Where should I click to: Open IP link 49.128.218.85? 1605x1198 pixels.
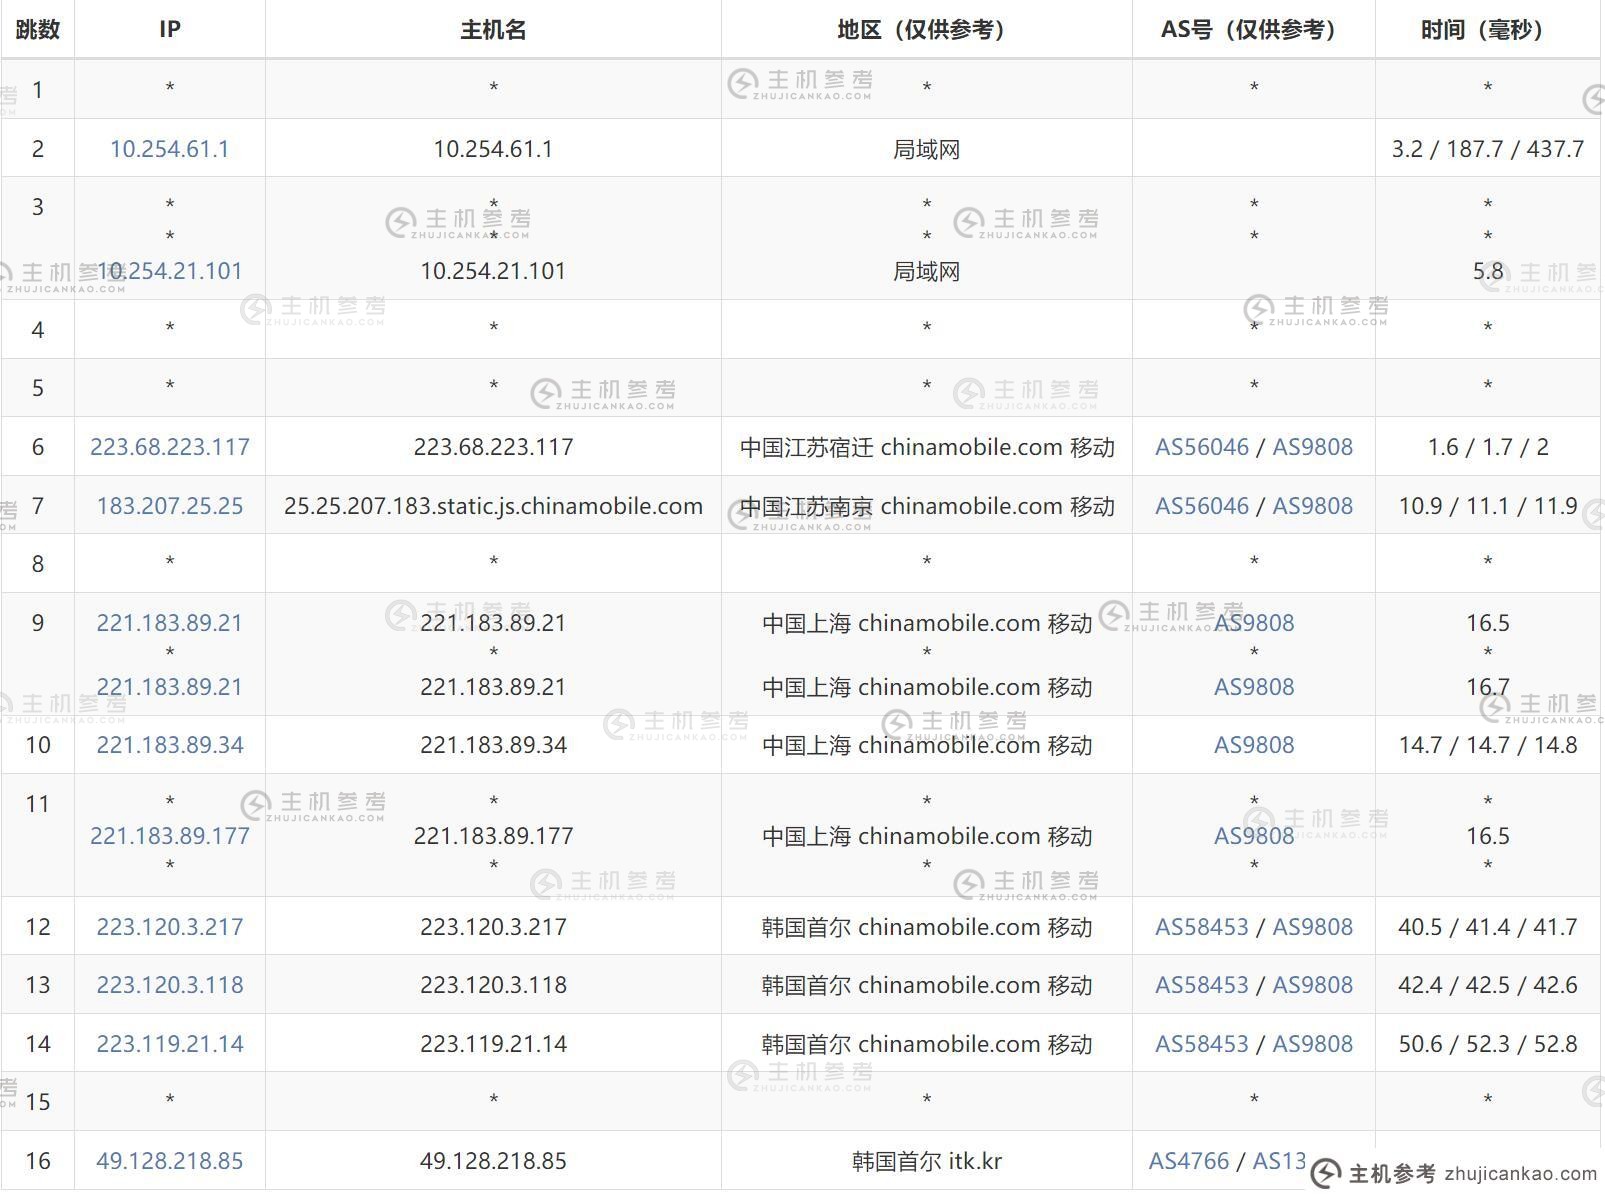(x=169, y=1161)
